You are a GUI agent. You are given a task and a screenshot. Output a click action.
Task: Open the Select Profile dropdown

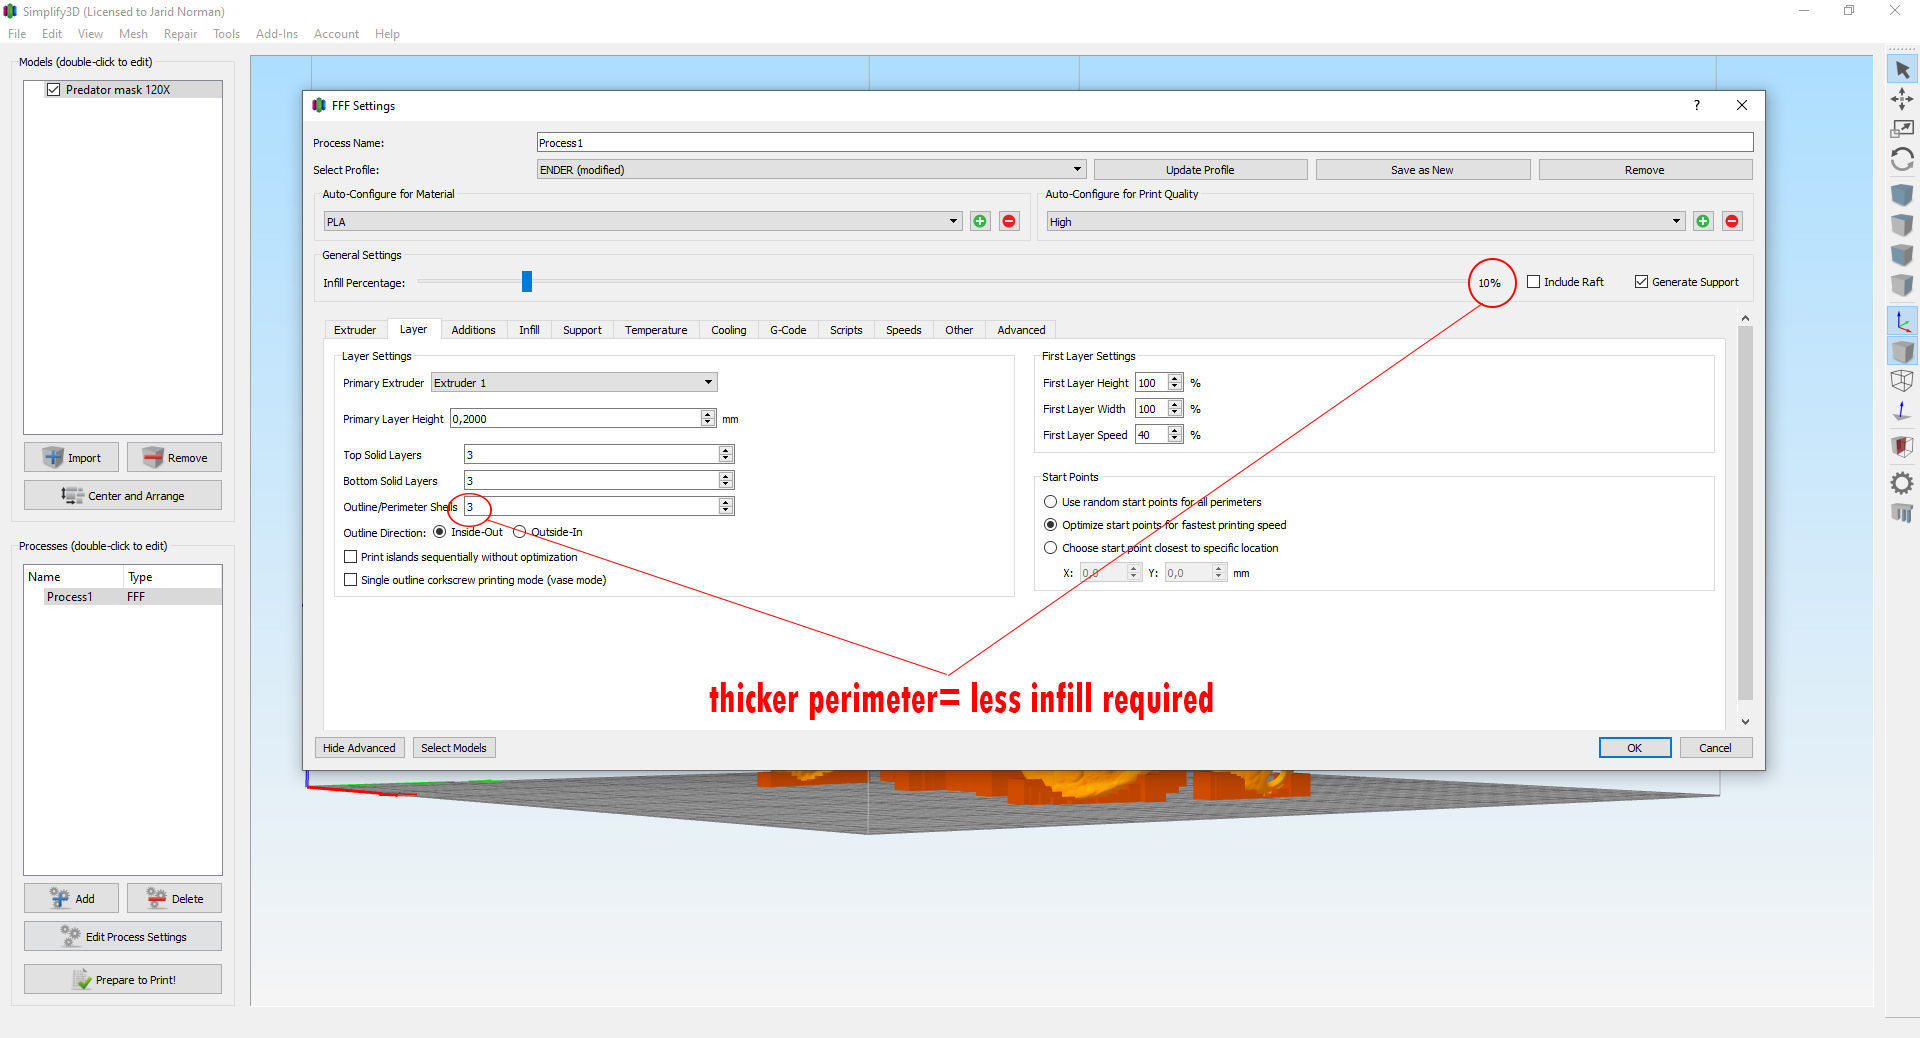point(811,170)
